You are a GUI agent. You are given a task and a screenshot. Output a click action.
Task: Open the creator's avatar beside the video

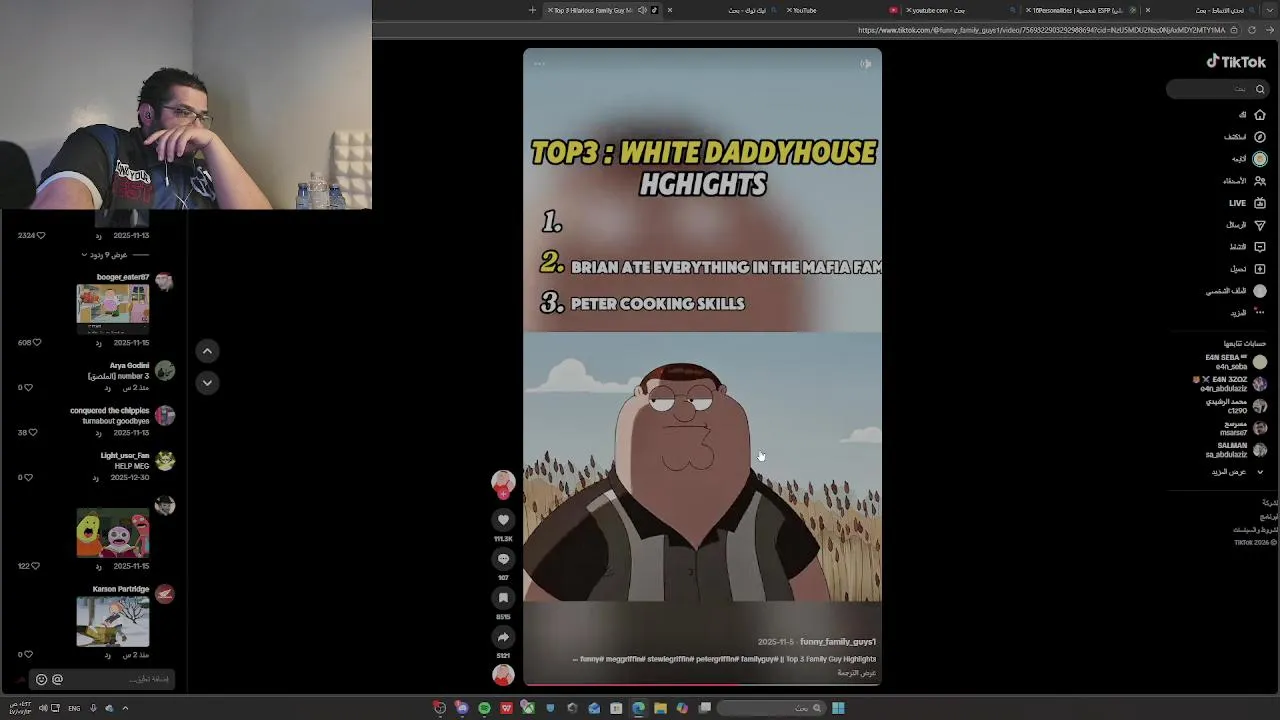503,482
